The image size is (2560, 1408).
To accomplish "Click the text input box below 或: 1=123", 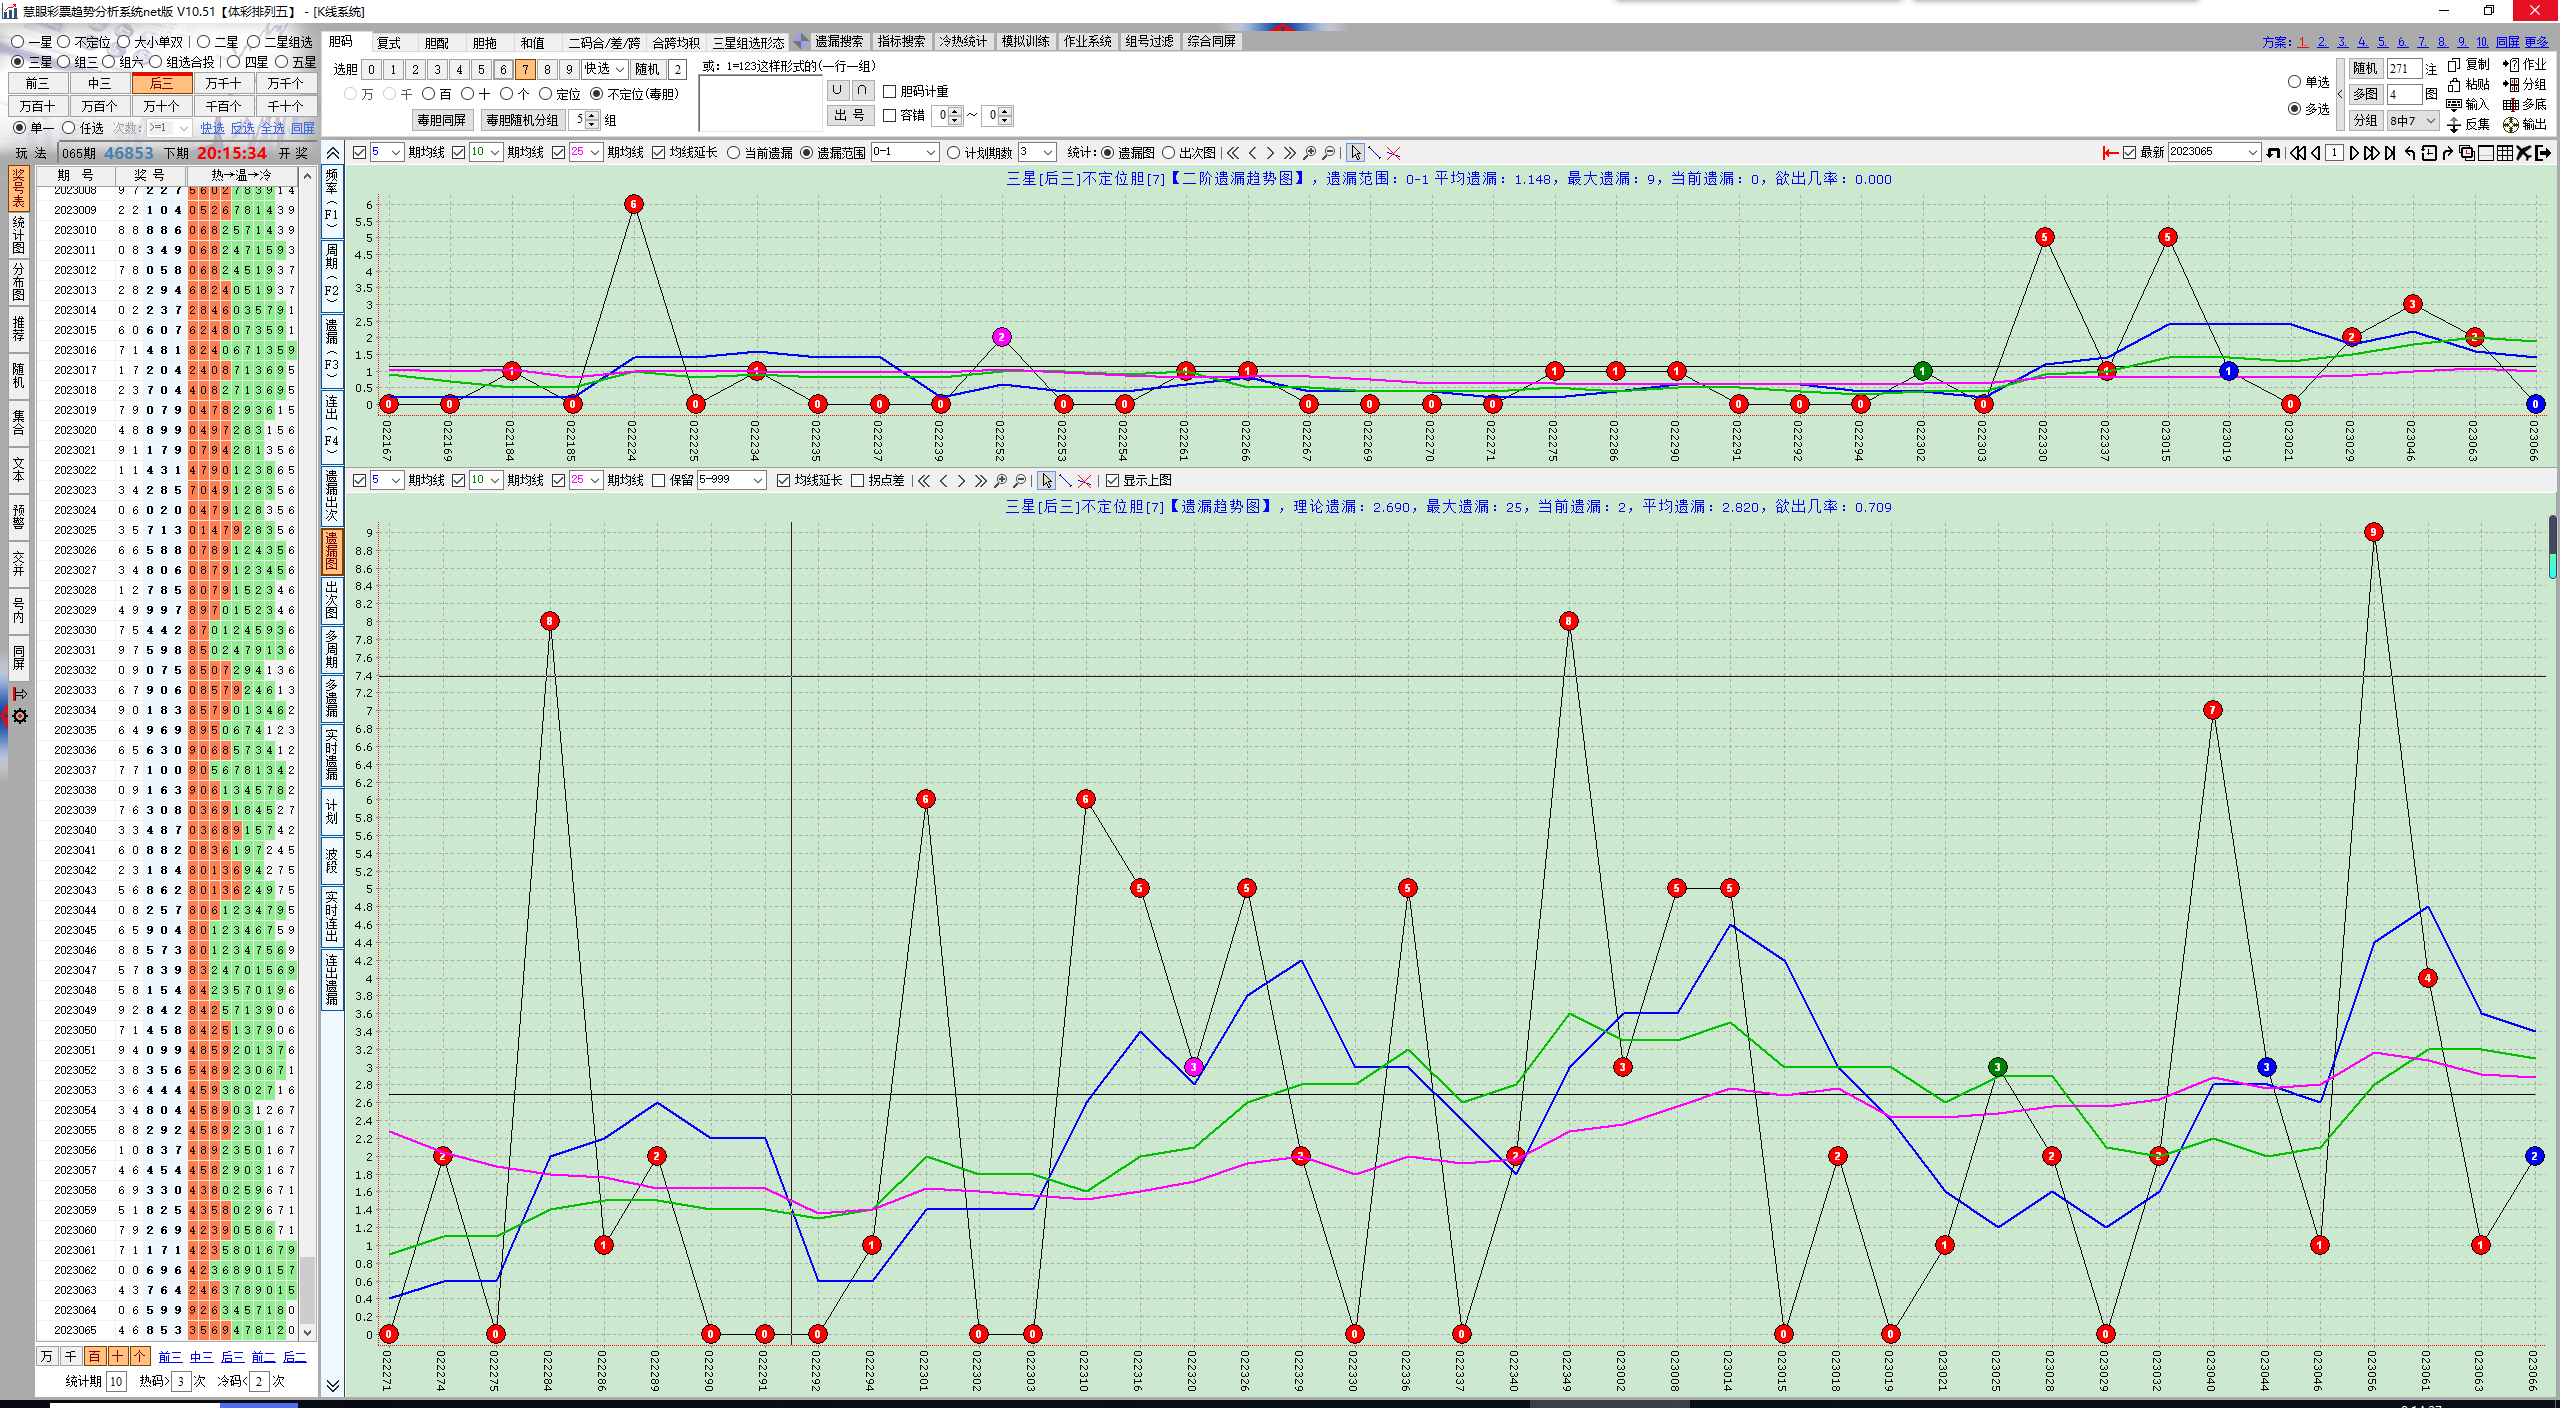I will pyautogui.click(x=760, y=103).
